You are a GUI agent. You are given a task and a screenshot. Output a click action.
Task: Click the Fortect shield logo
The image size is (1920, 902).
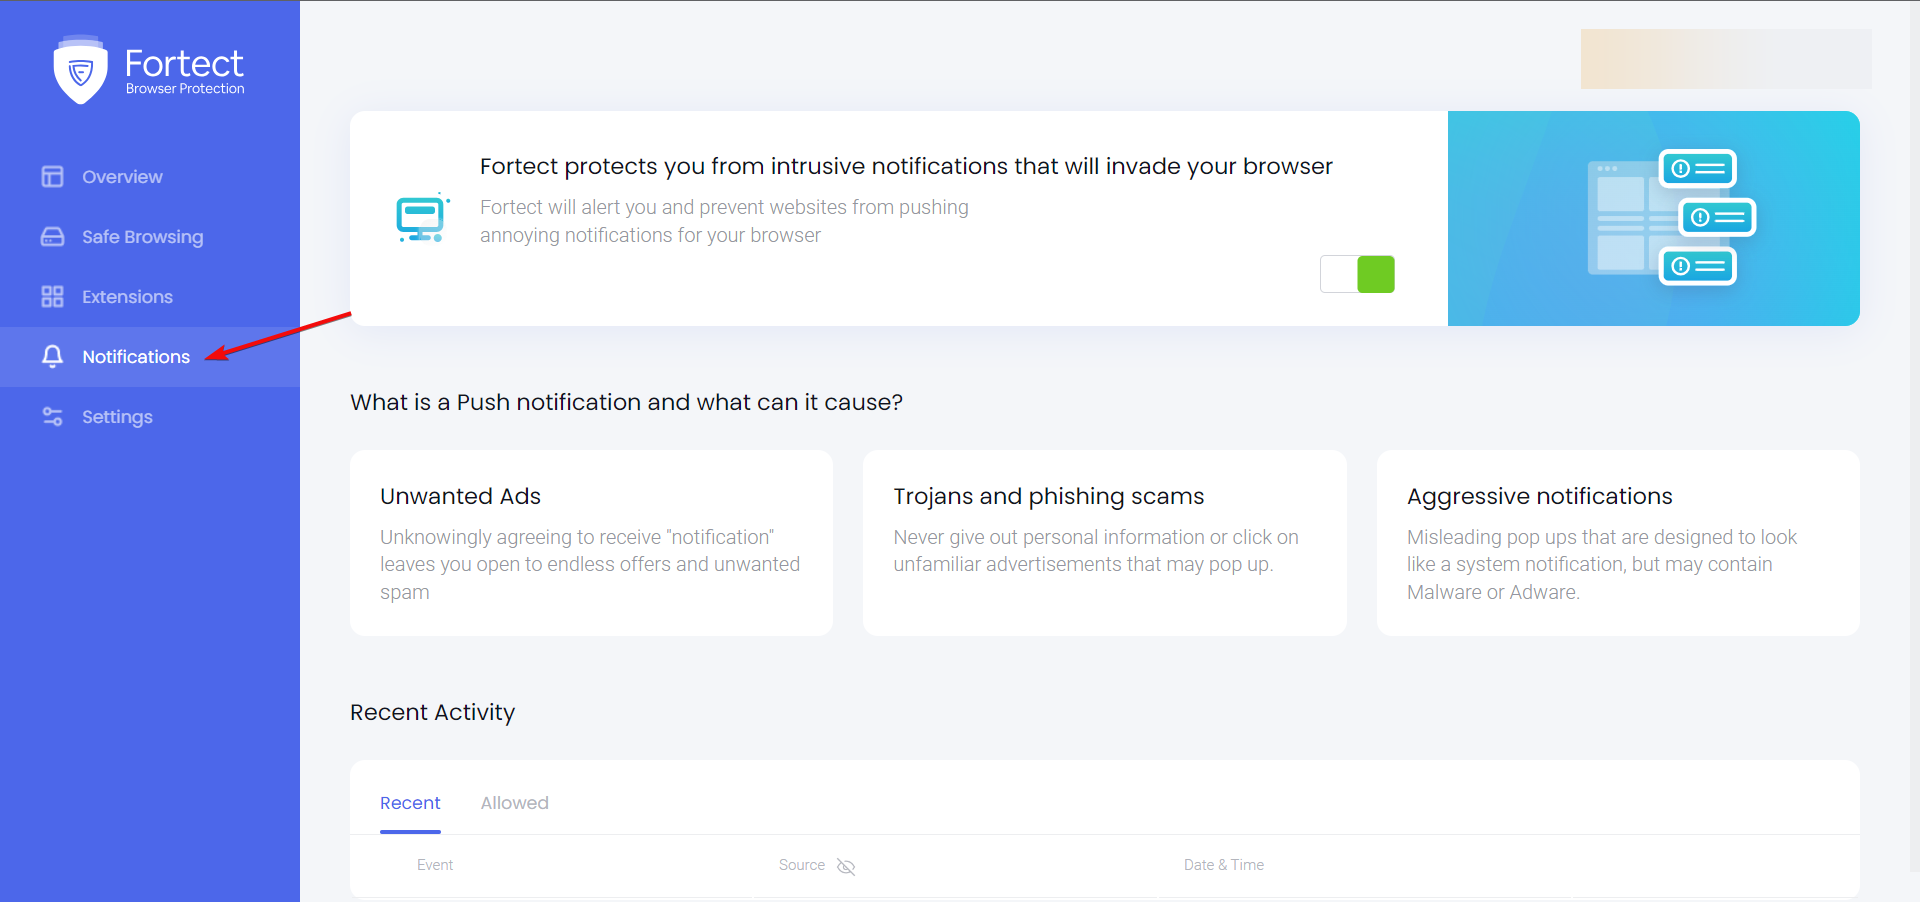click(x=80, y=70)
